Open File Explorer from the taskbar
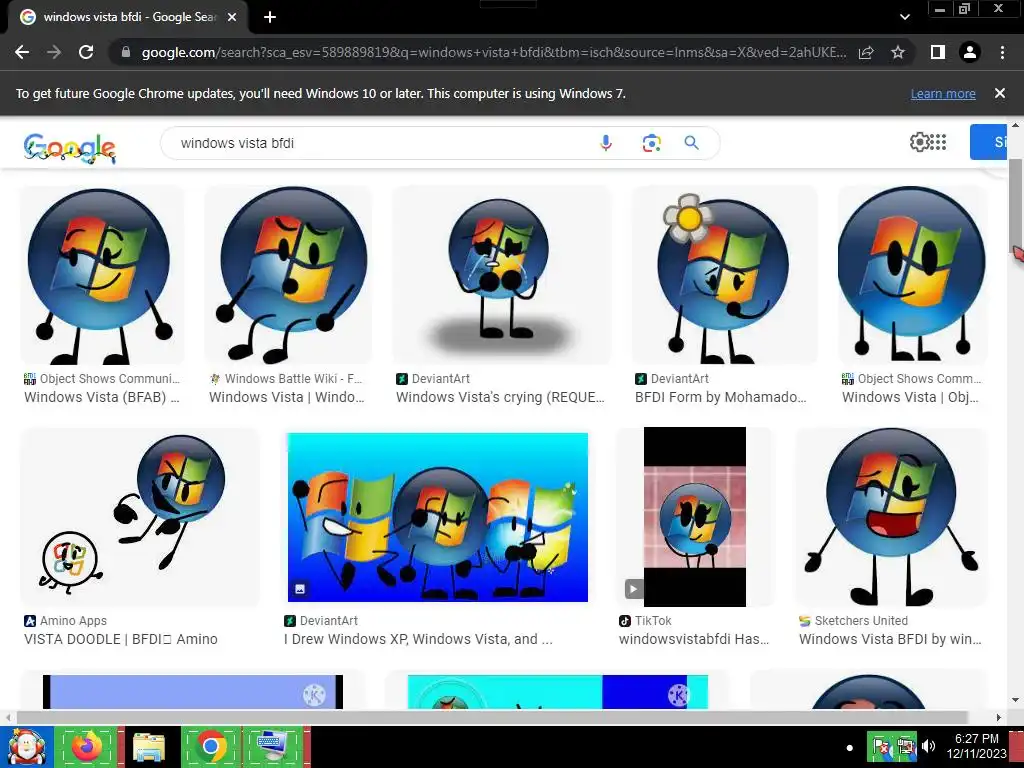 tap(149, 747)
